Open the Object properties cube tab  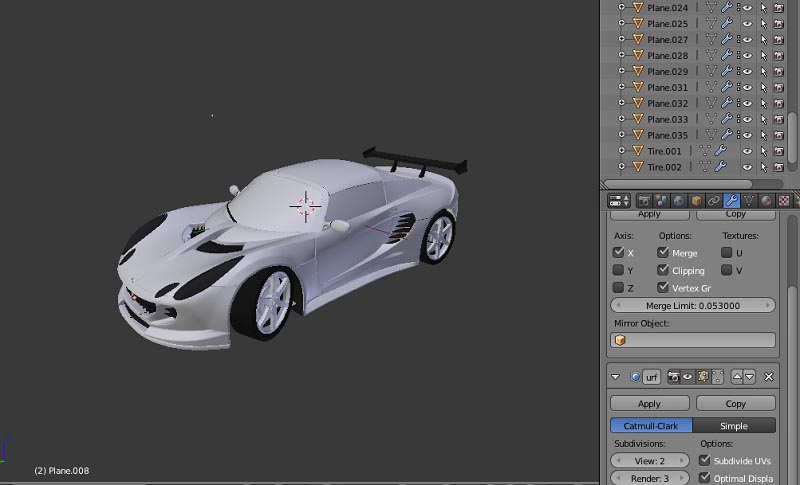(696, 201)
